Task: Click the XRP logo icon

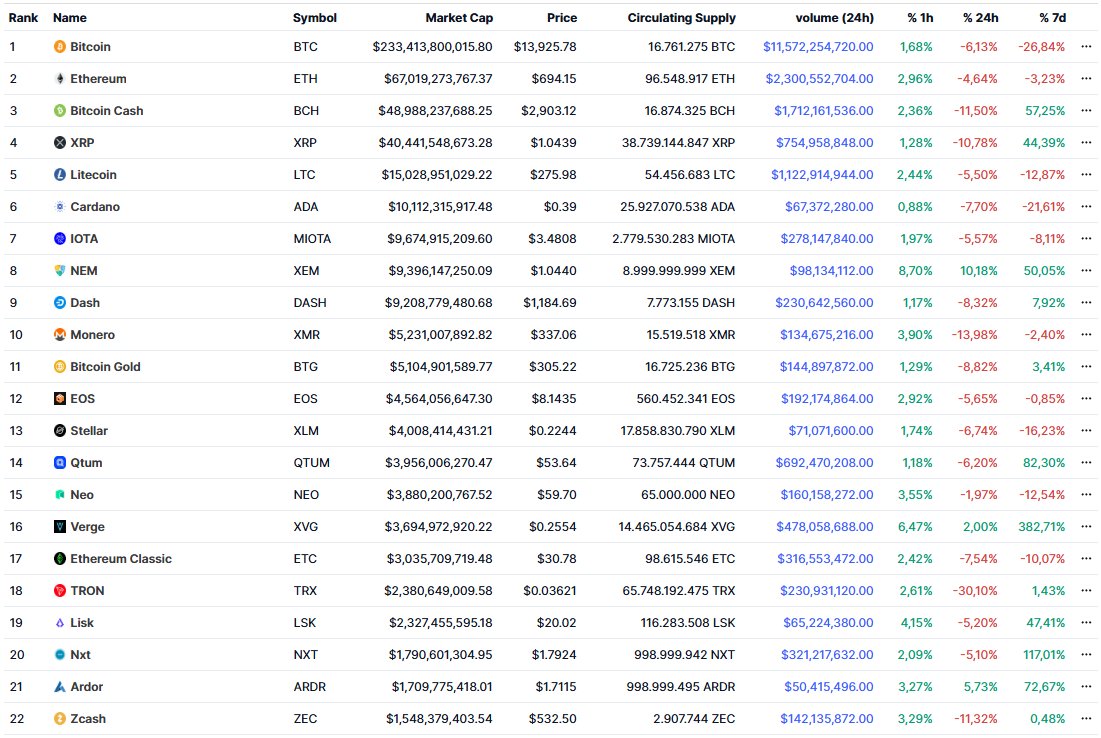Action: (60, 143)
